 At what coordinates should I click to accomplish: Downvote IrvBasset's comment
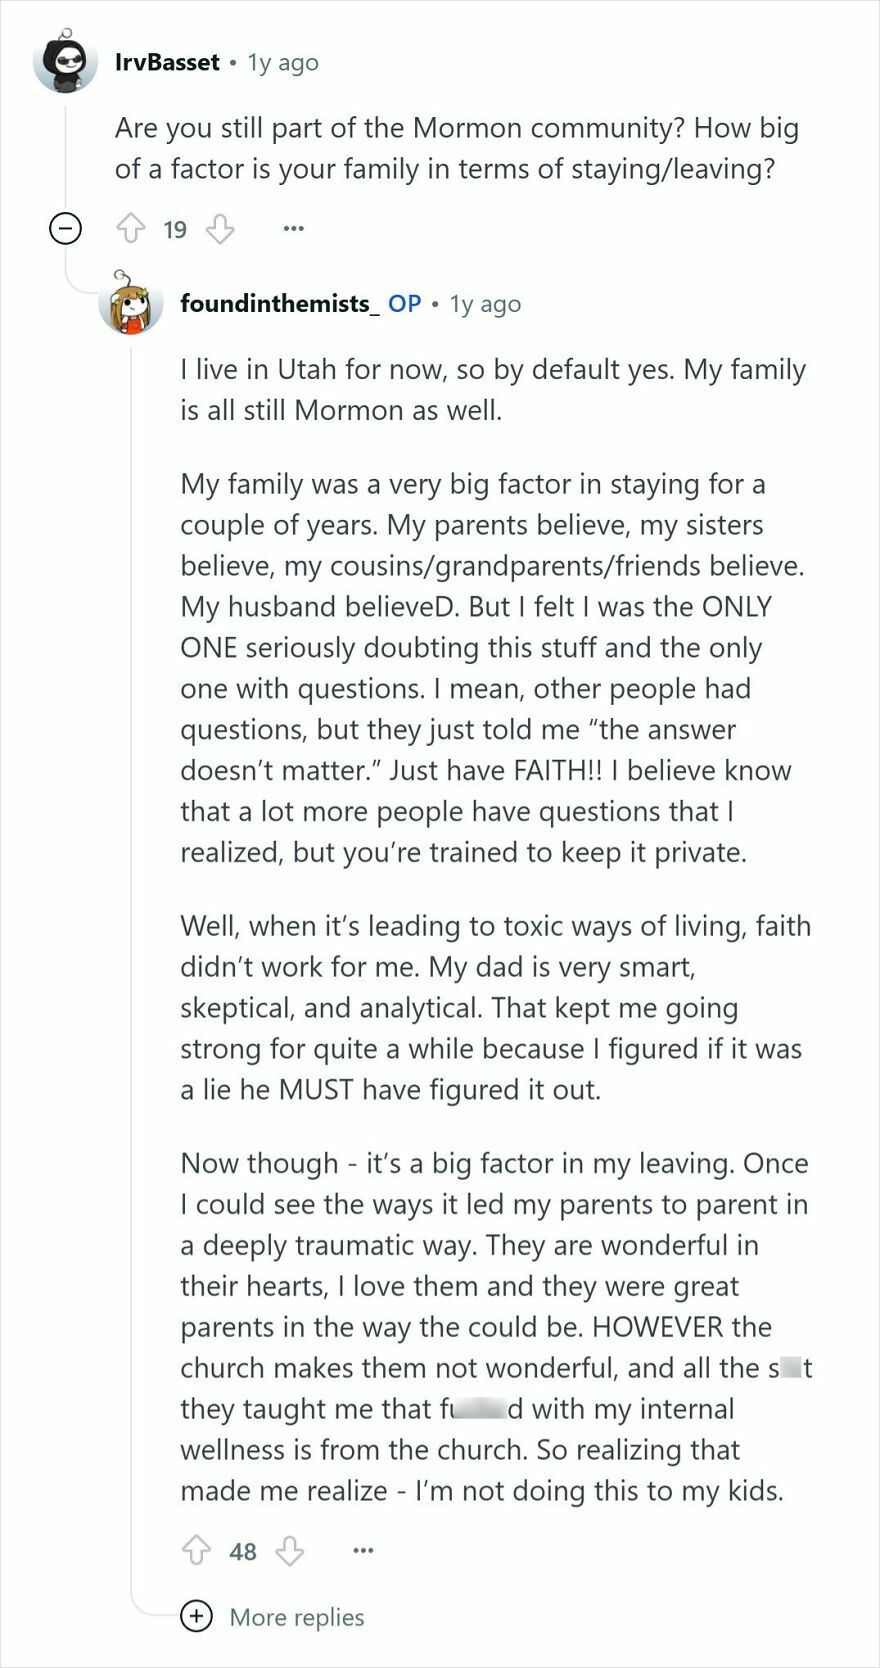click(219, 228)
